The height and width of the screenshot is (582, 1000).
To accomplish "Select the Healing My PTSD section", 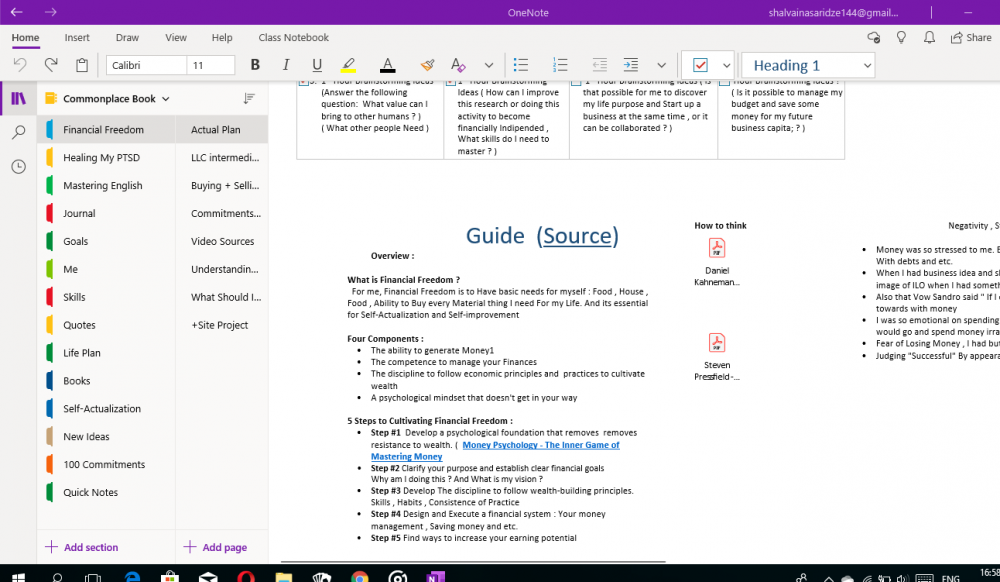I will click(x=102, y=158).
